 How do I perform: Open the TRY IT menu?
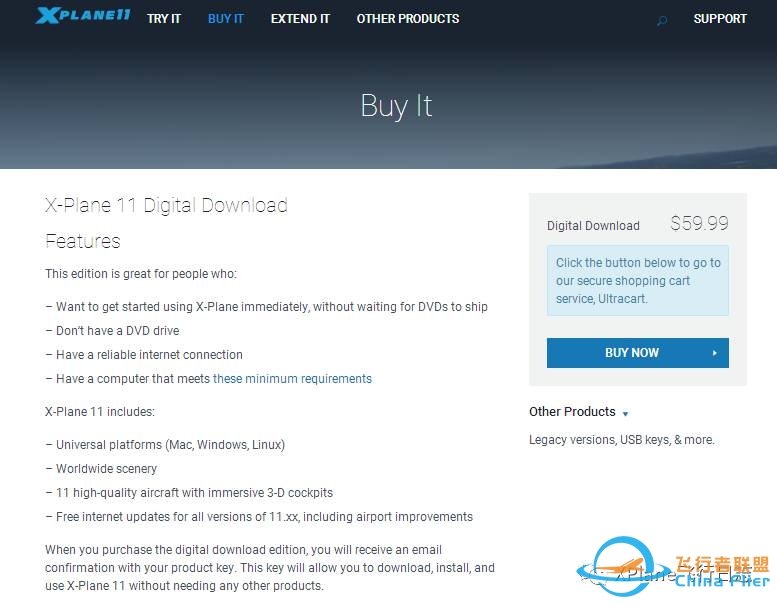point(164,19)
